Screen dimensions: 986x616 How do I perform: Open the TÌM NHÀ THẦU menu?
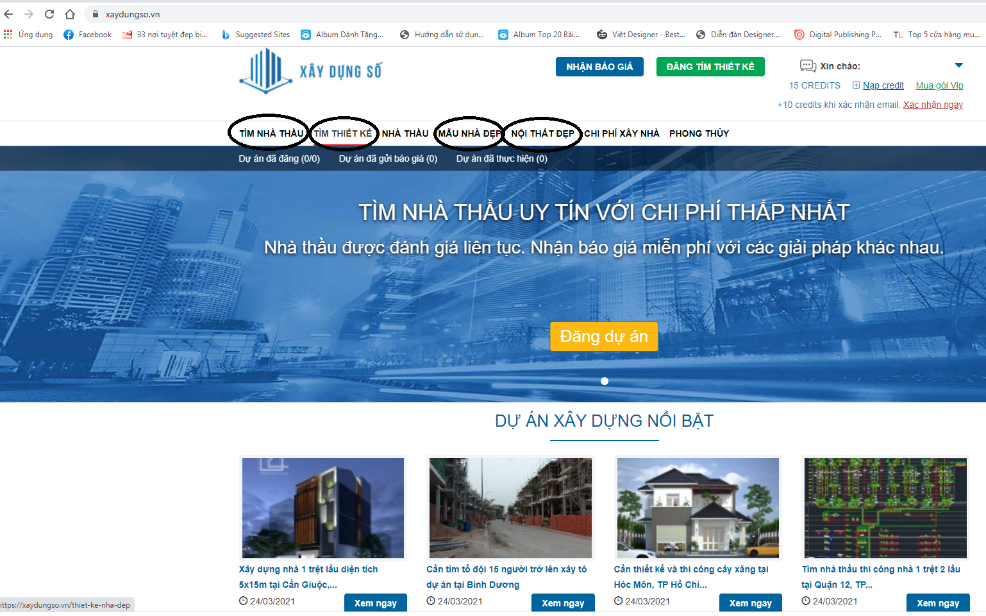pos(270,133)
